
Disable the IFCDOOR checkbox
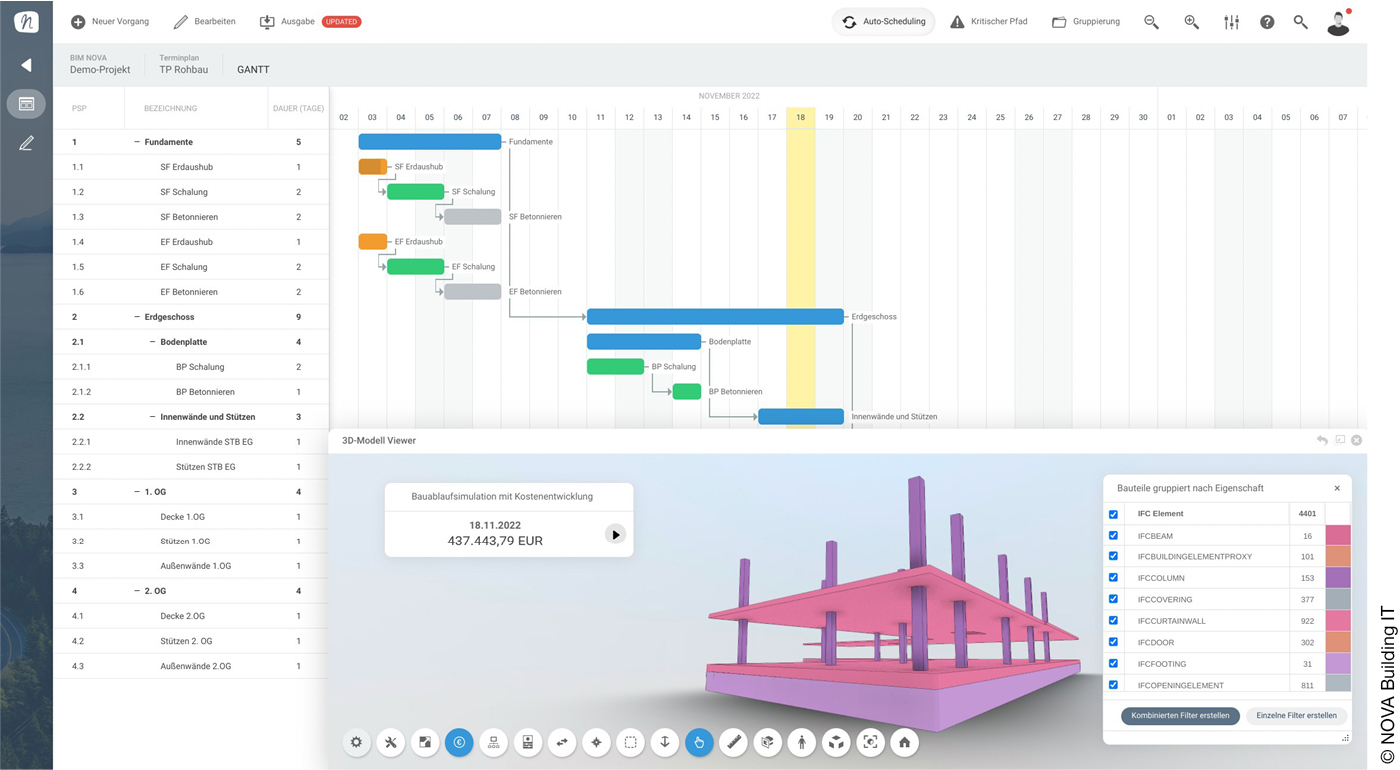point(1113,642)
